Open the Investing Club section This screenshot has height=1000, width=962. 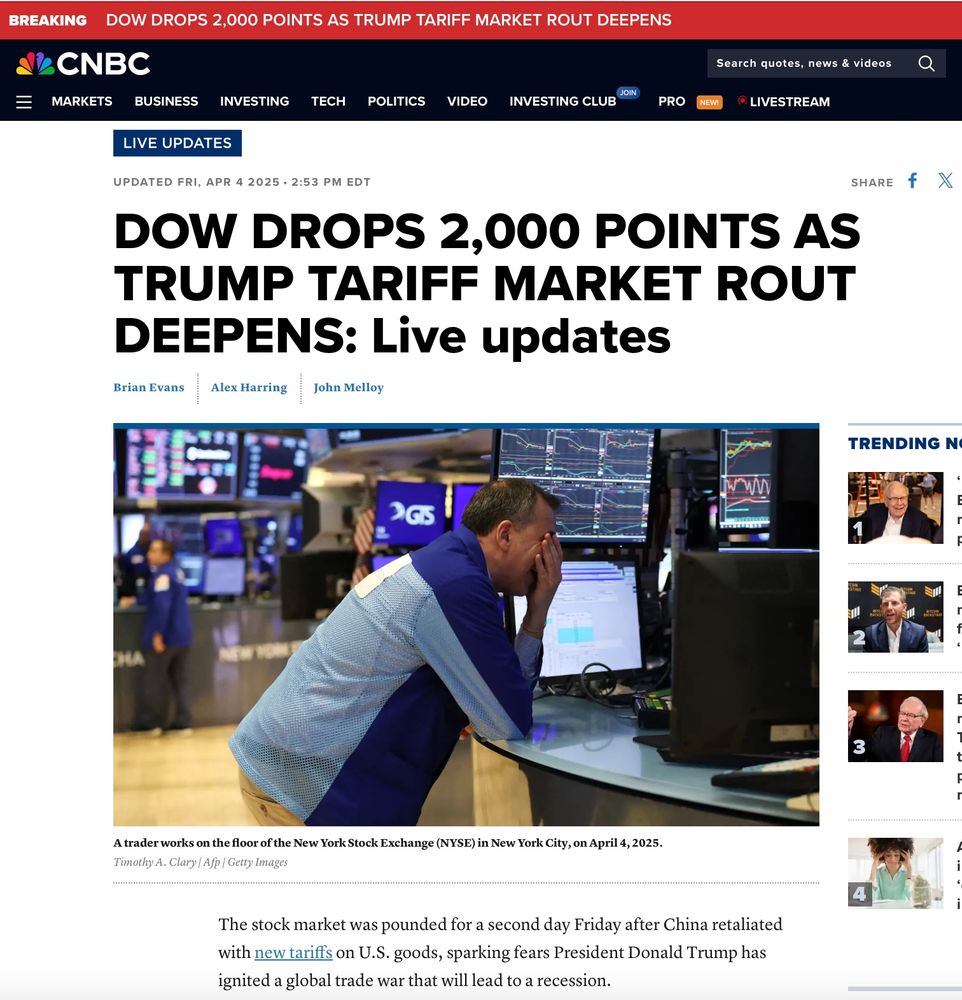click(562, 101)
